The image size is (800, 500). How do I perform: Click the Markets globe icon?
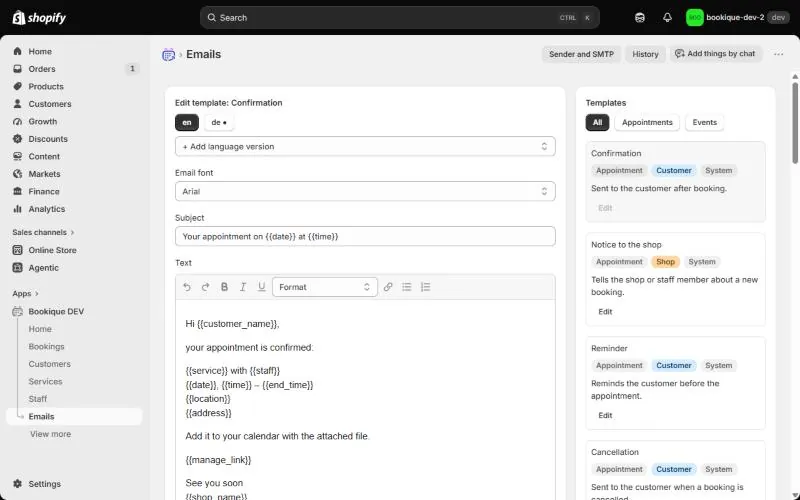click(x=18, y=174)
